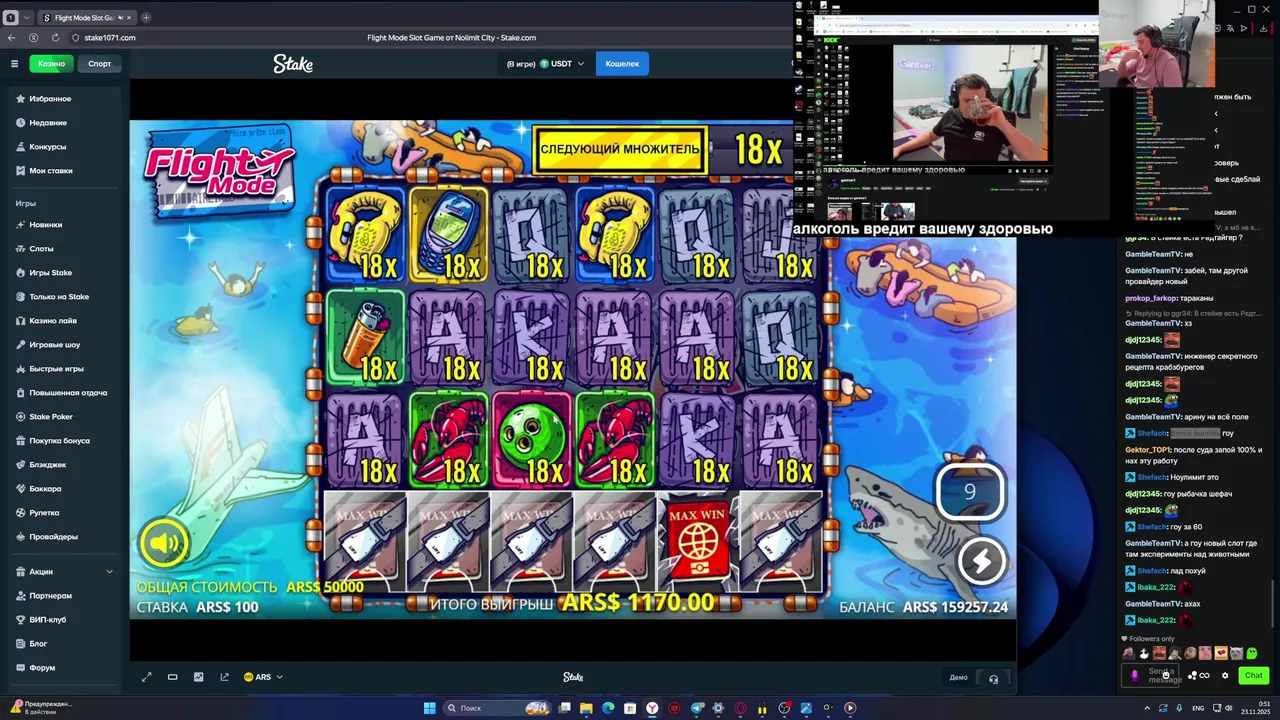The height and width of the screenshot is (720, 1280).
Task: Open the ARS display currency dropdown
Action: pyautogui.click(x=263, y=677)
